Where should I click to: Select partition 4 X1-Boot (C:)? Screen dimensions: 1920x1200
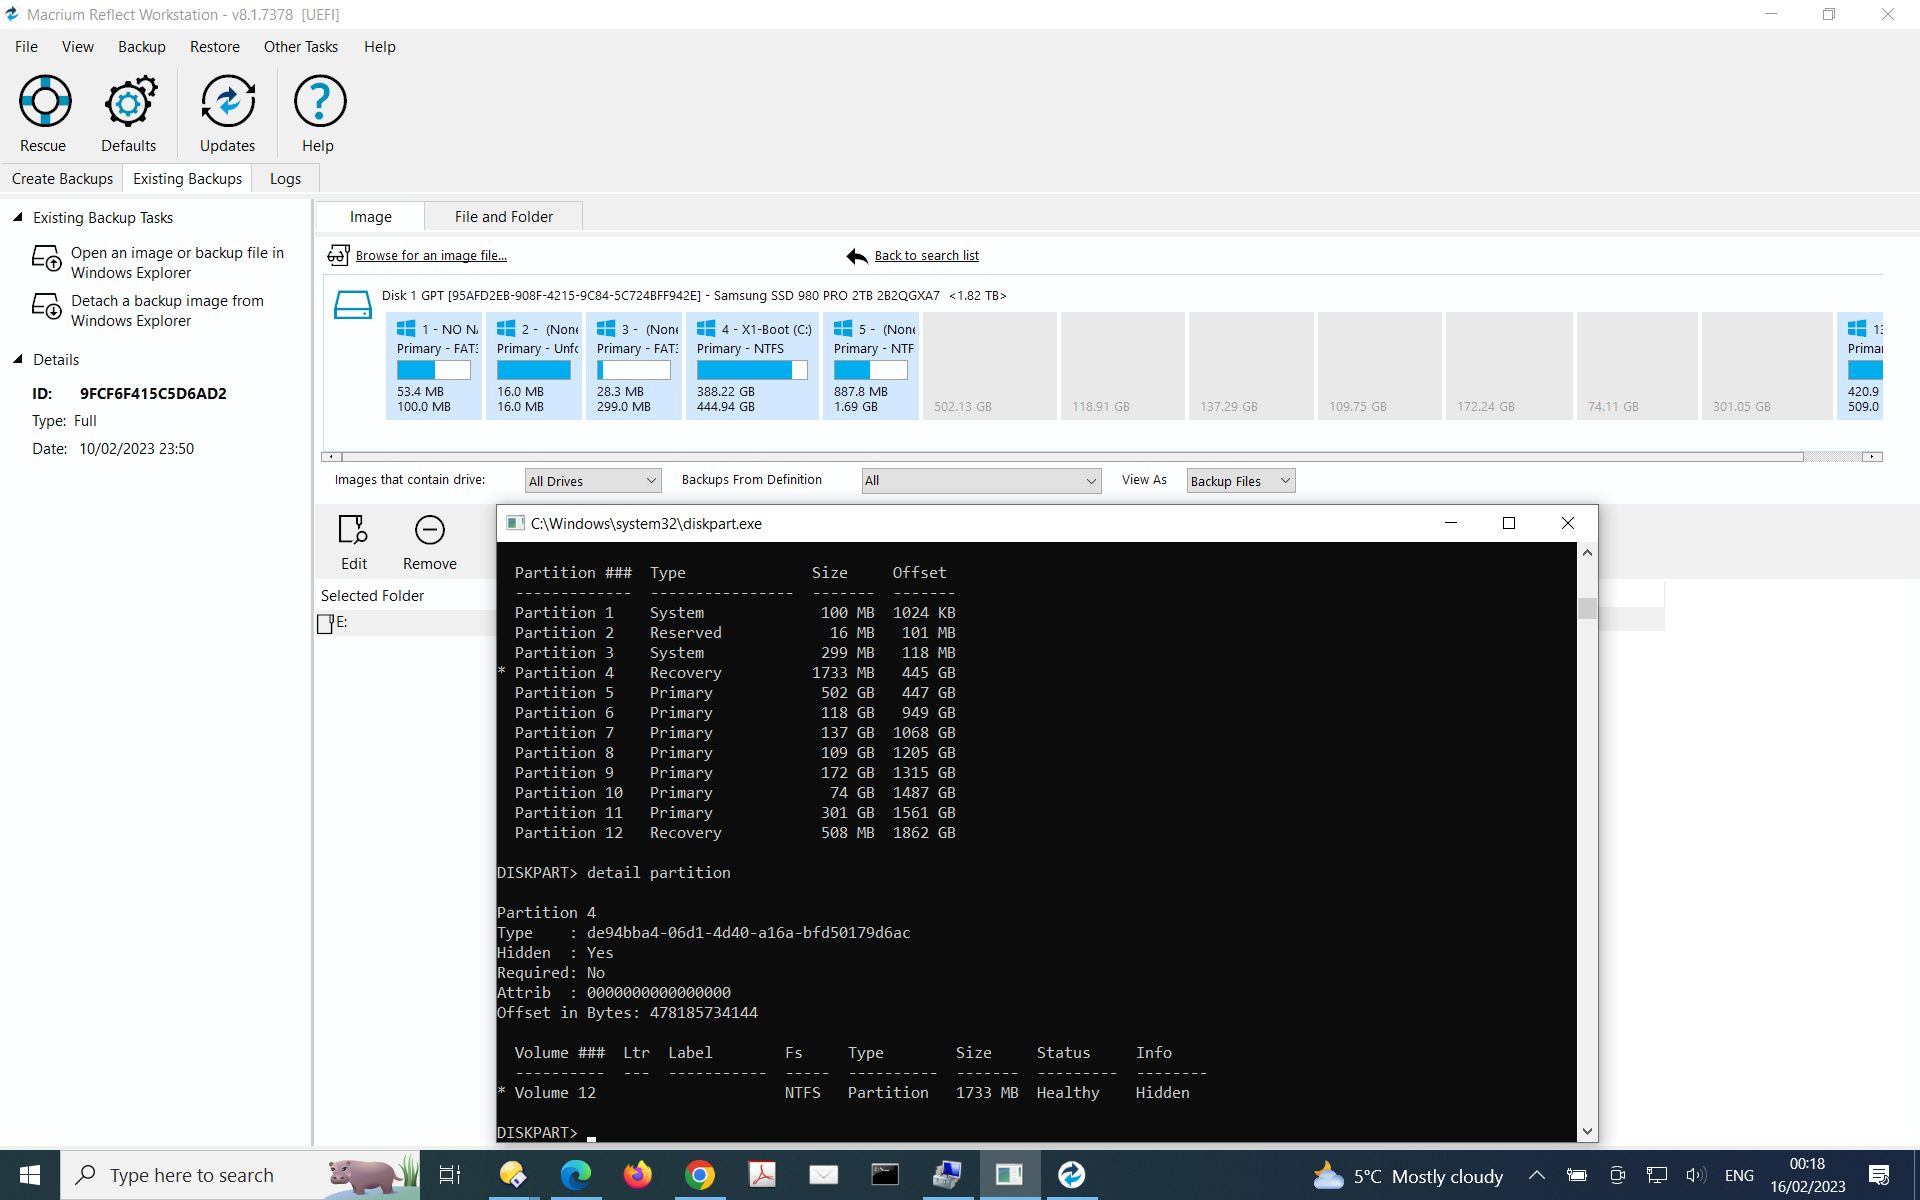tap(752, 366)
